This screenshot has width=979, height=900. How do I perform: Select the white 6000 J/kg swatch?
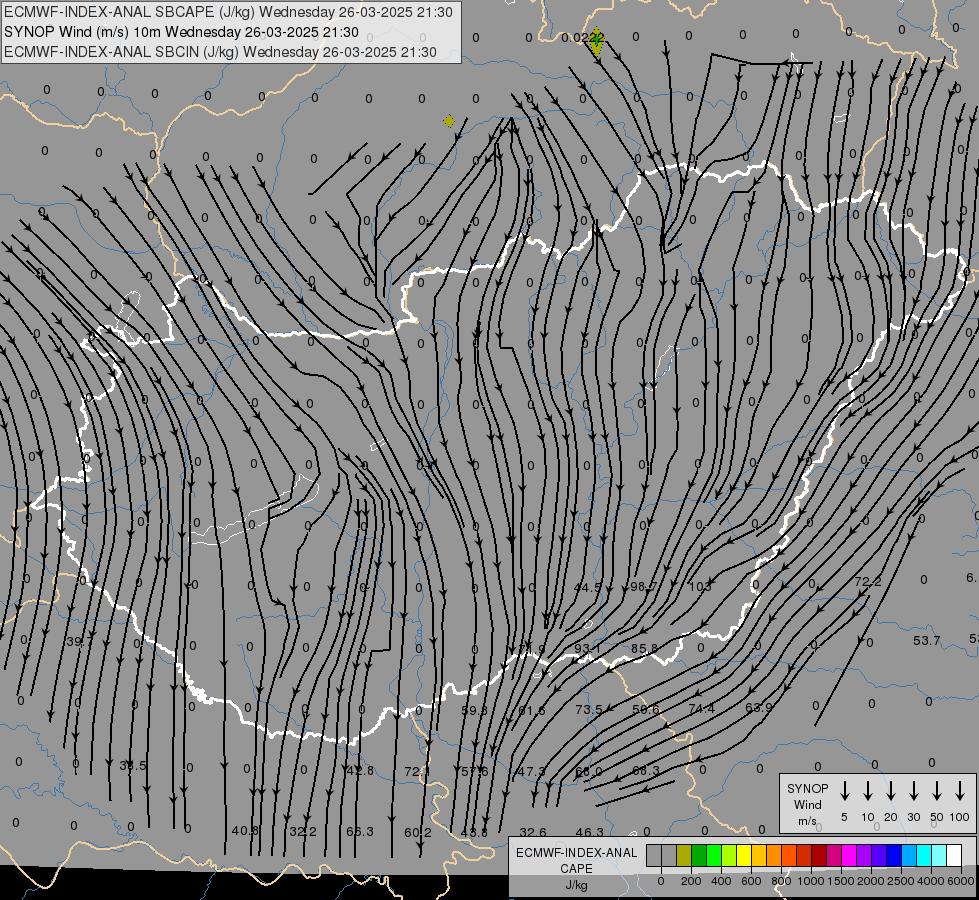954,856
